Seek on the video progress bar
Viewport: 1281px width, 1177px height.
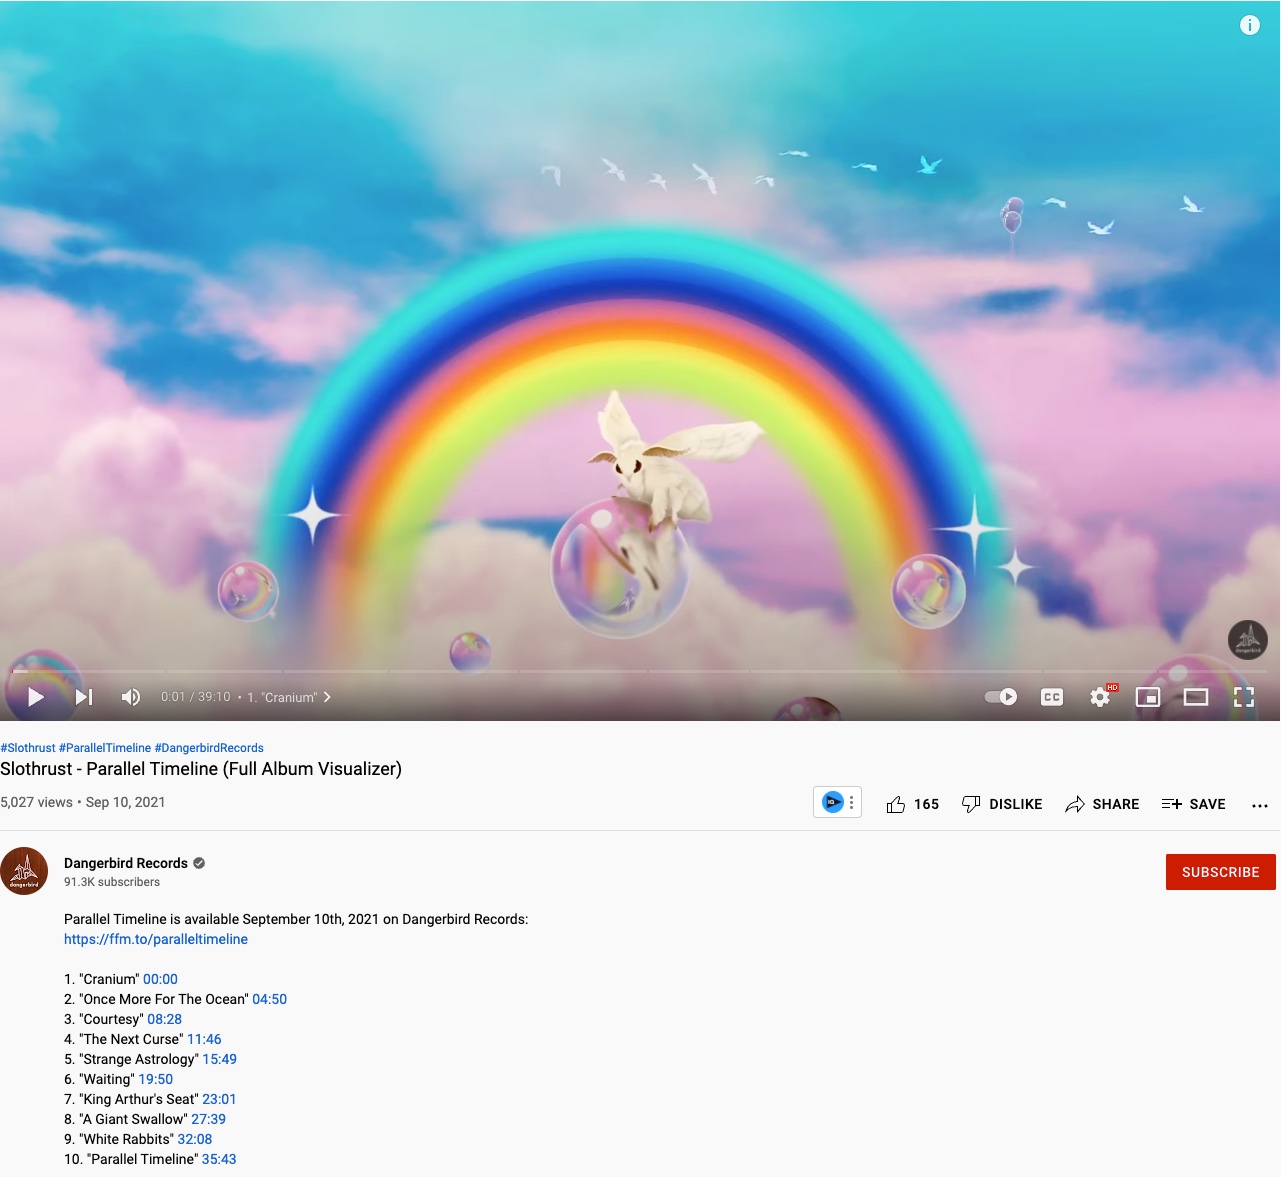click(640, 671)
